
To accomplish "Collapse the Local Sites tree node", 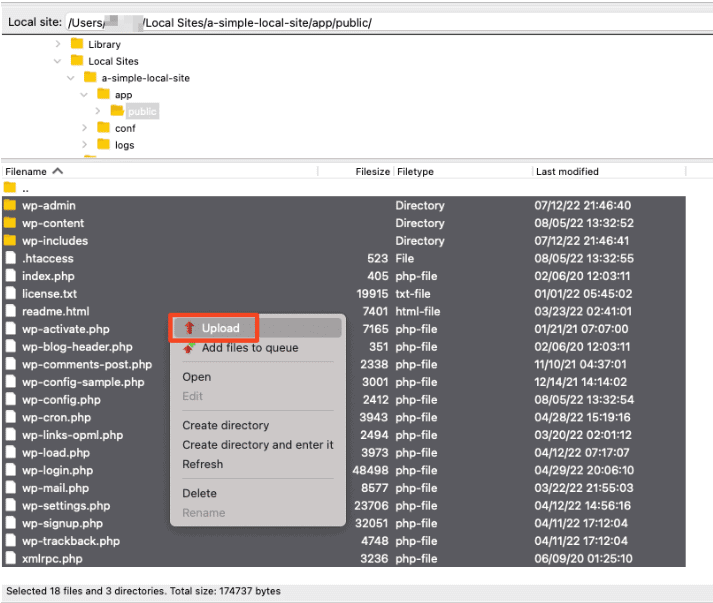I will point(57,61).
